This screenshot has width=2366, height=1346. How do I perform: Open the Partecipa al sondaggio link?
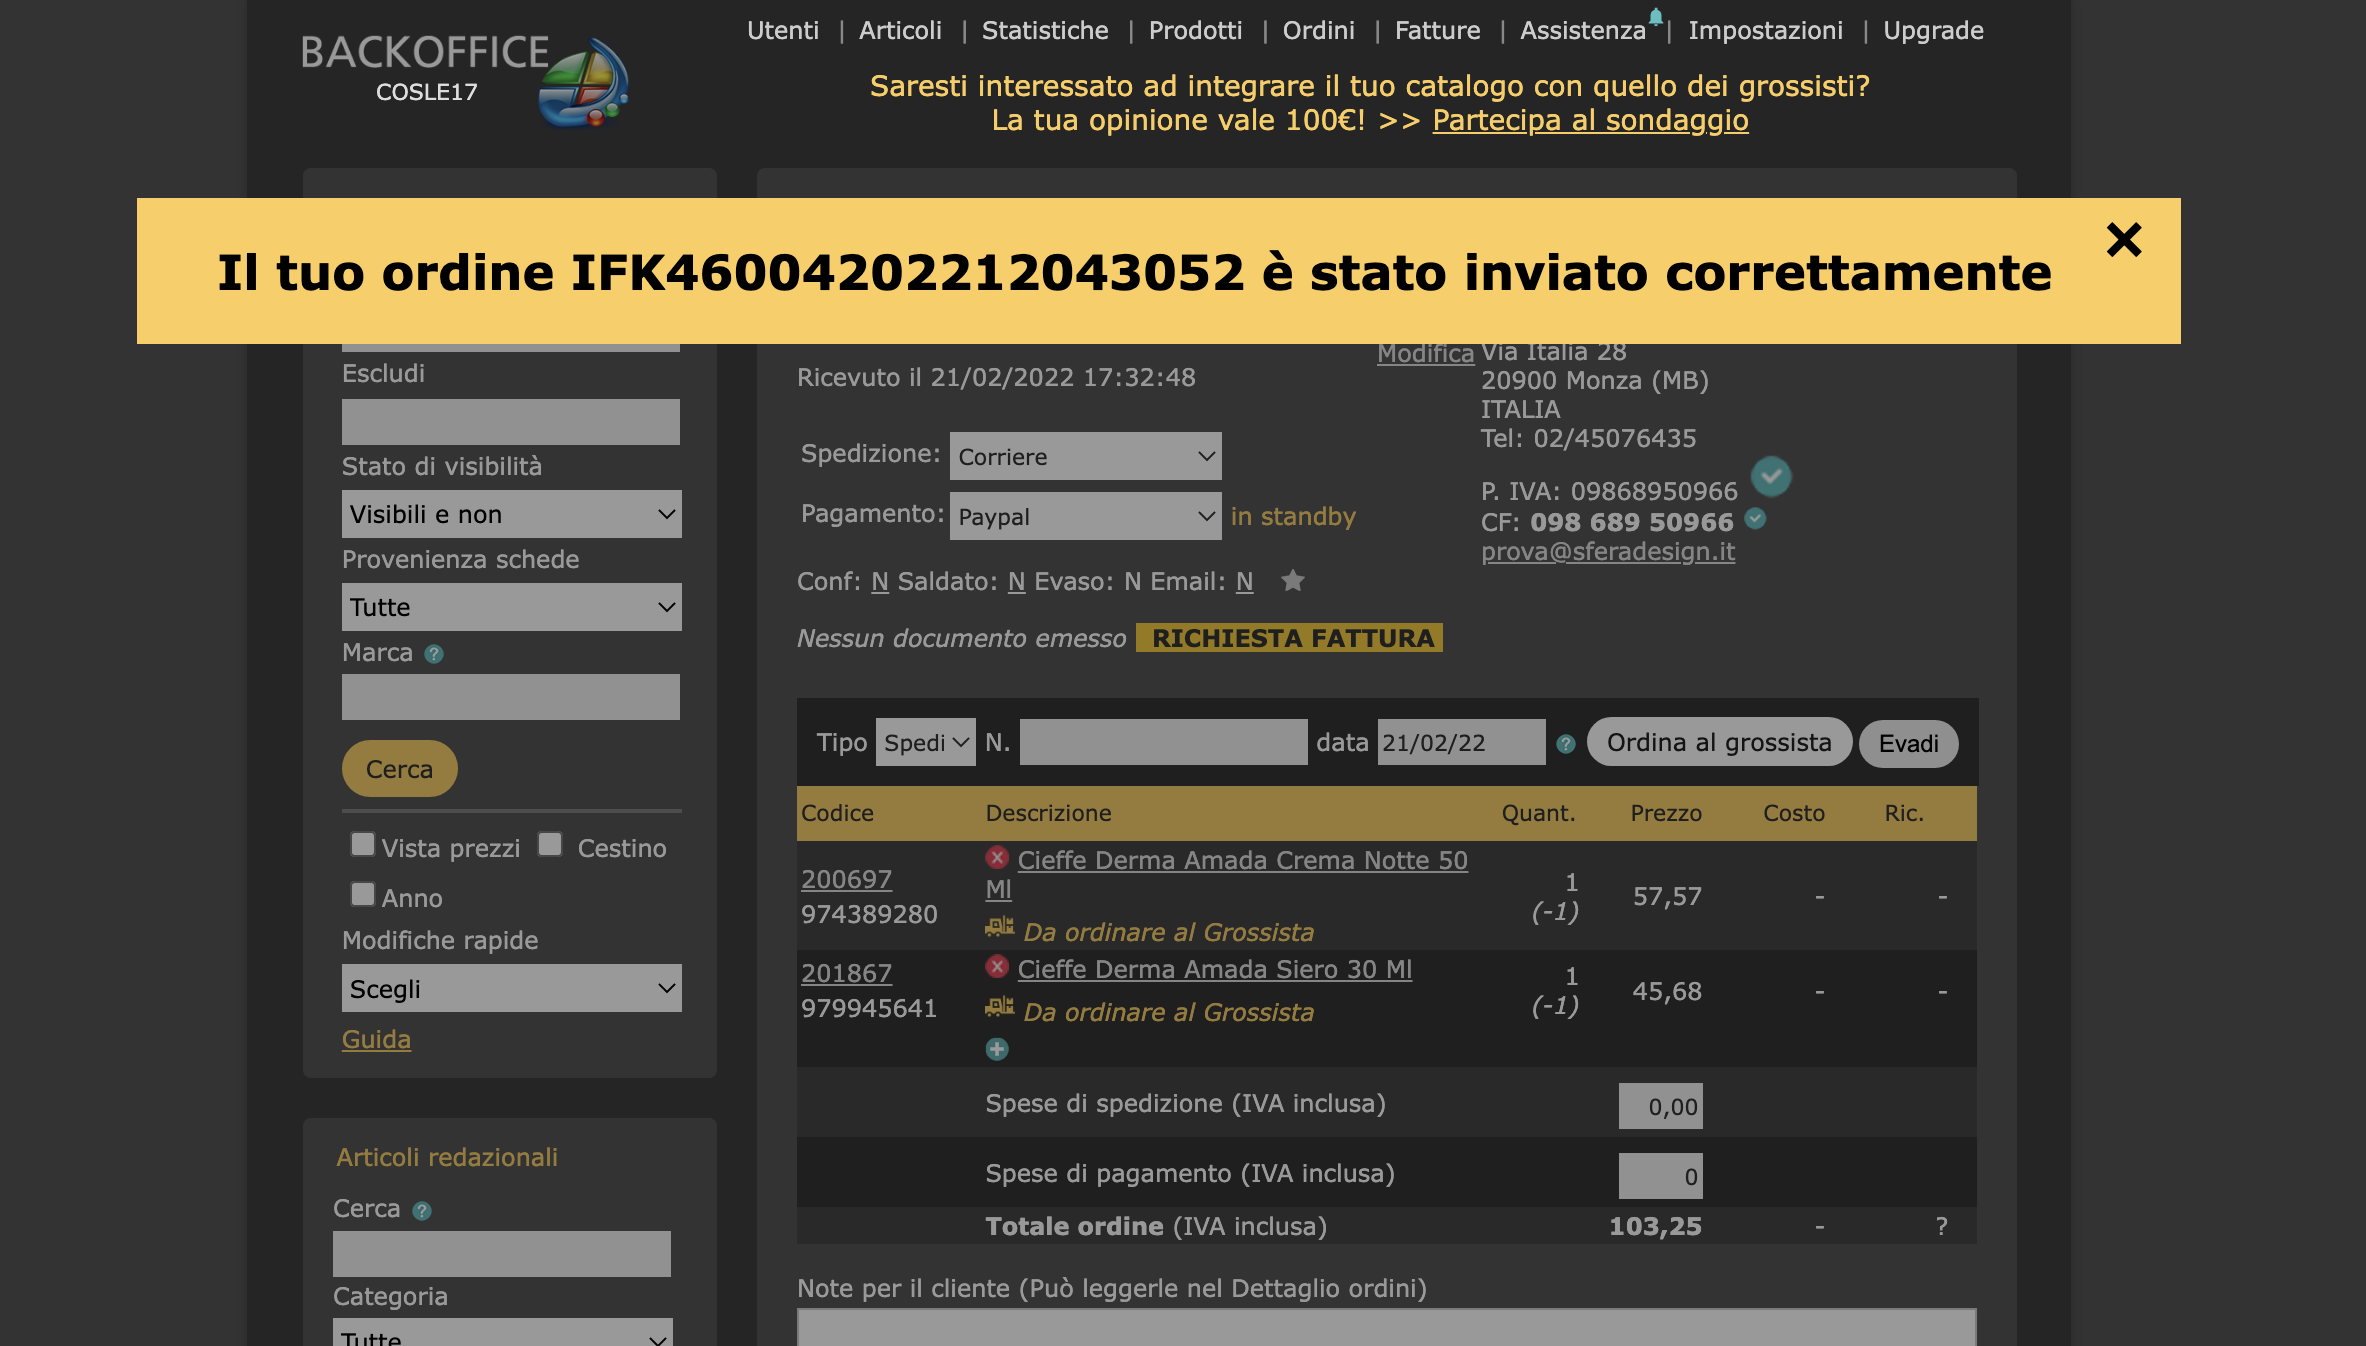coord(1589,120)
